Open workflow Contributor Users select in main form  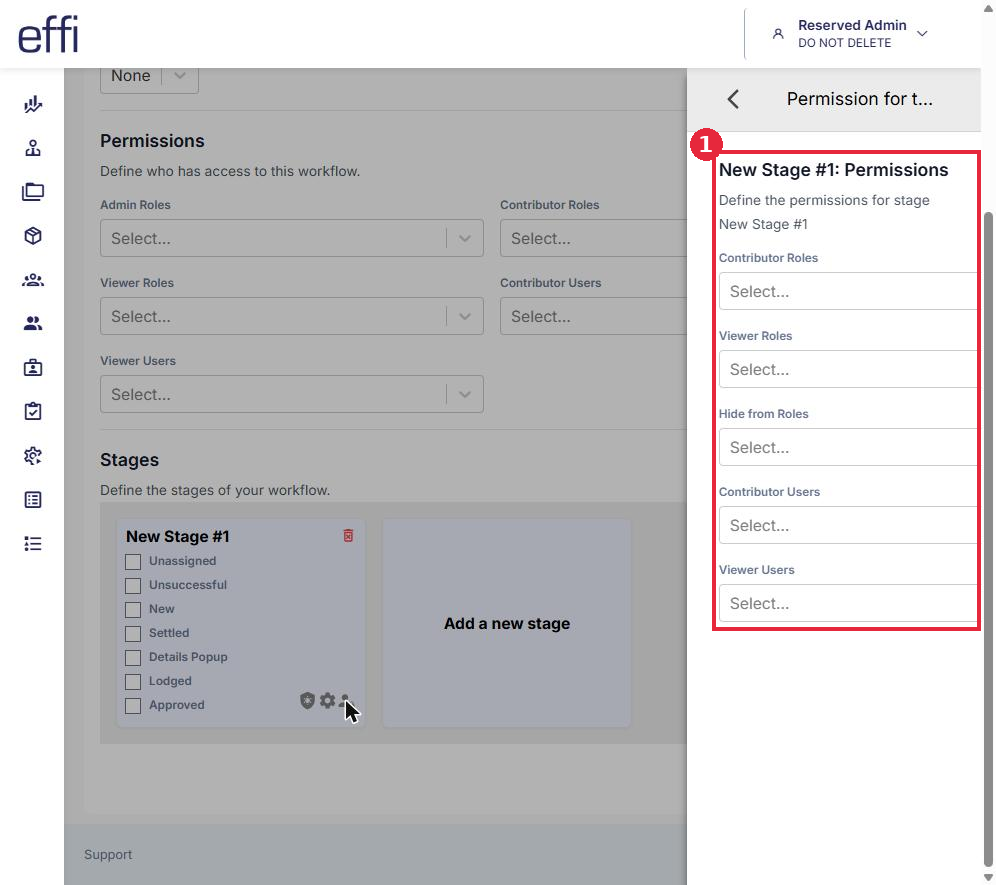(x=593, y=316)
